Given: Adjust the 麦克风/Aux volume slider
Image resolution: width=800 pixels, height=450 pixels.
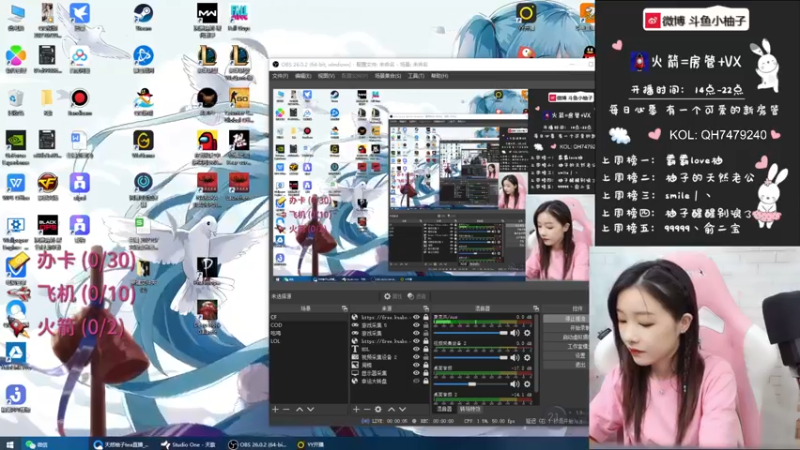Looking at the screenshot, I should click(470, 333).
